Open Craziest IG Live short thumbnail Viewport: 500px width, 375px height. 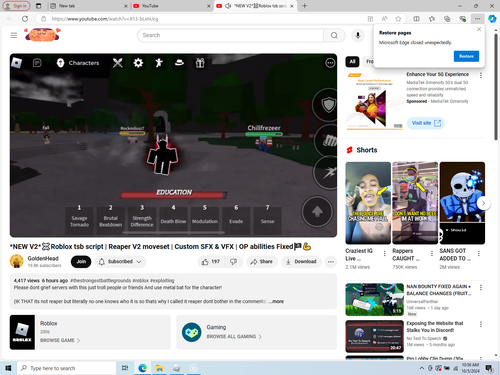pyautogui.click(x=368, y=203)
